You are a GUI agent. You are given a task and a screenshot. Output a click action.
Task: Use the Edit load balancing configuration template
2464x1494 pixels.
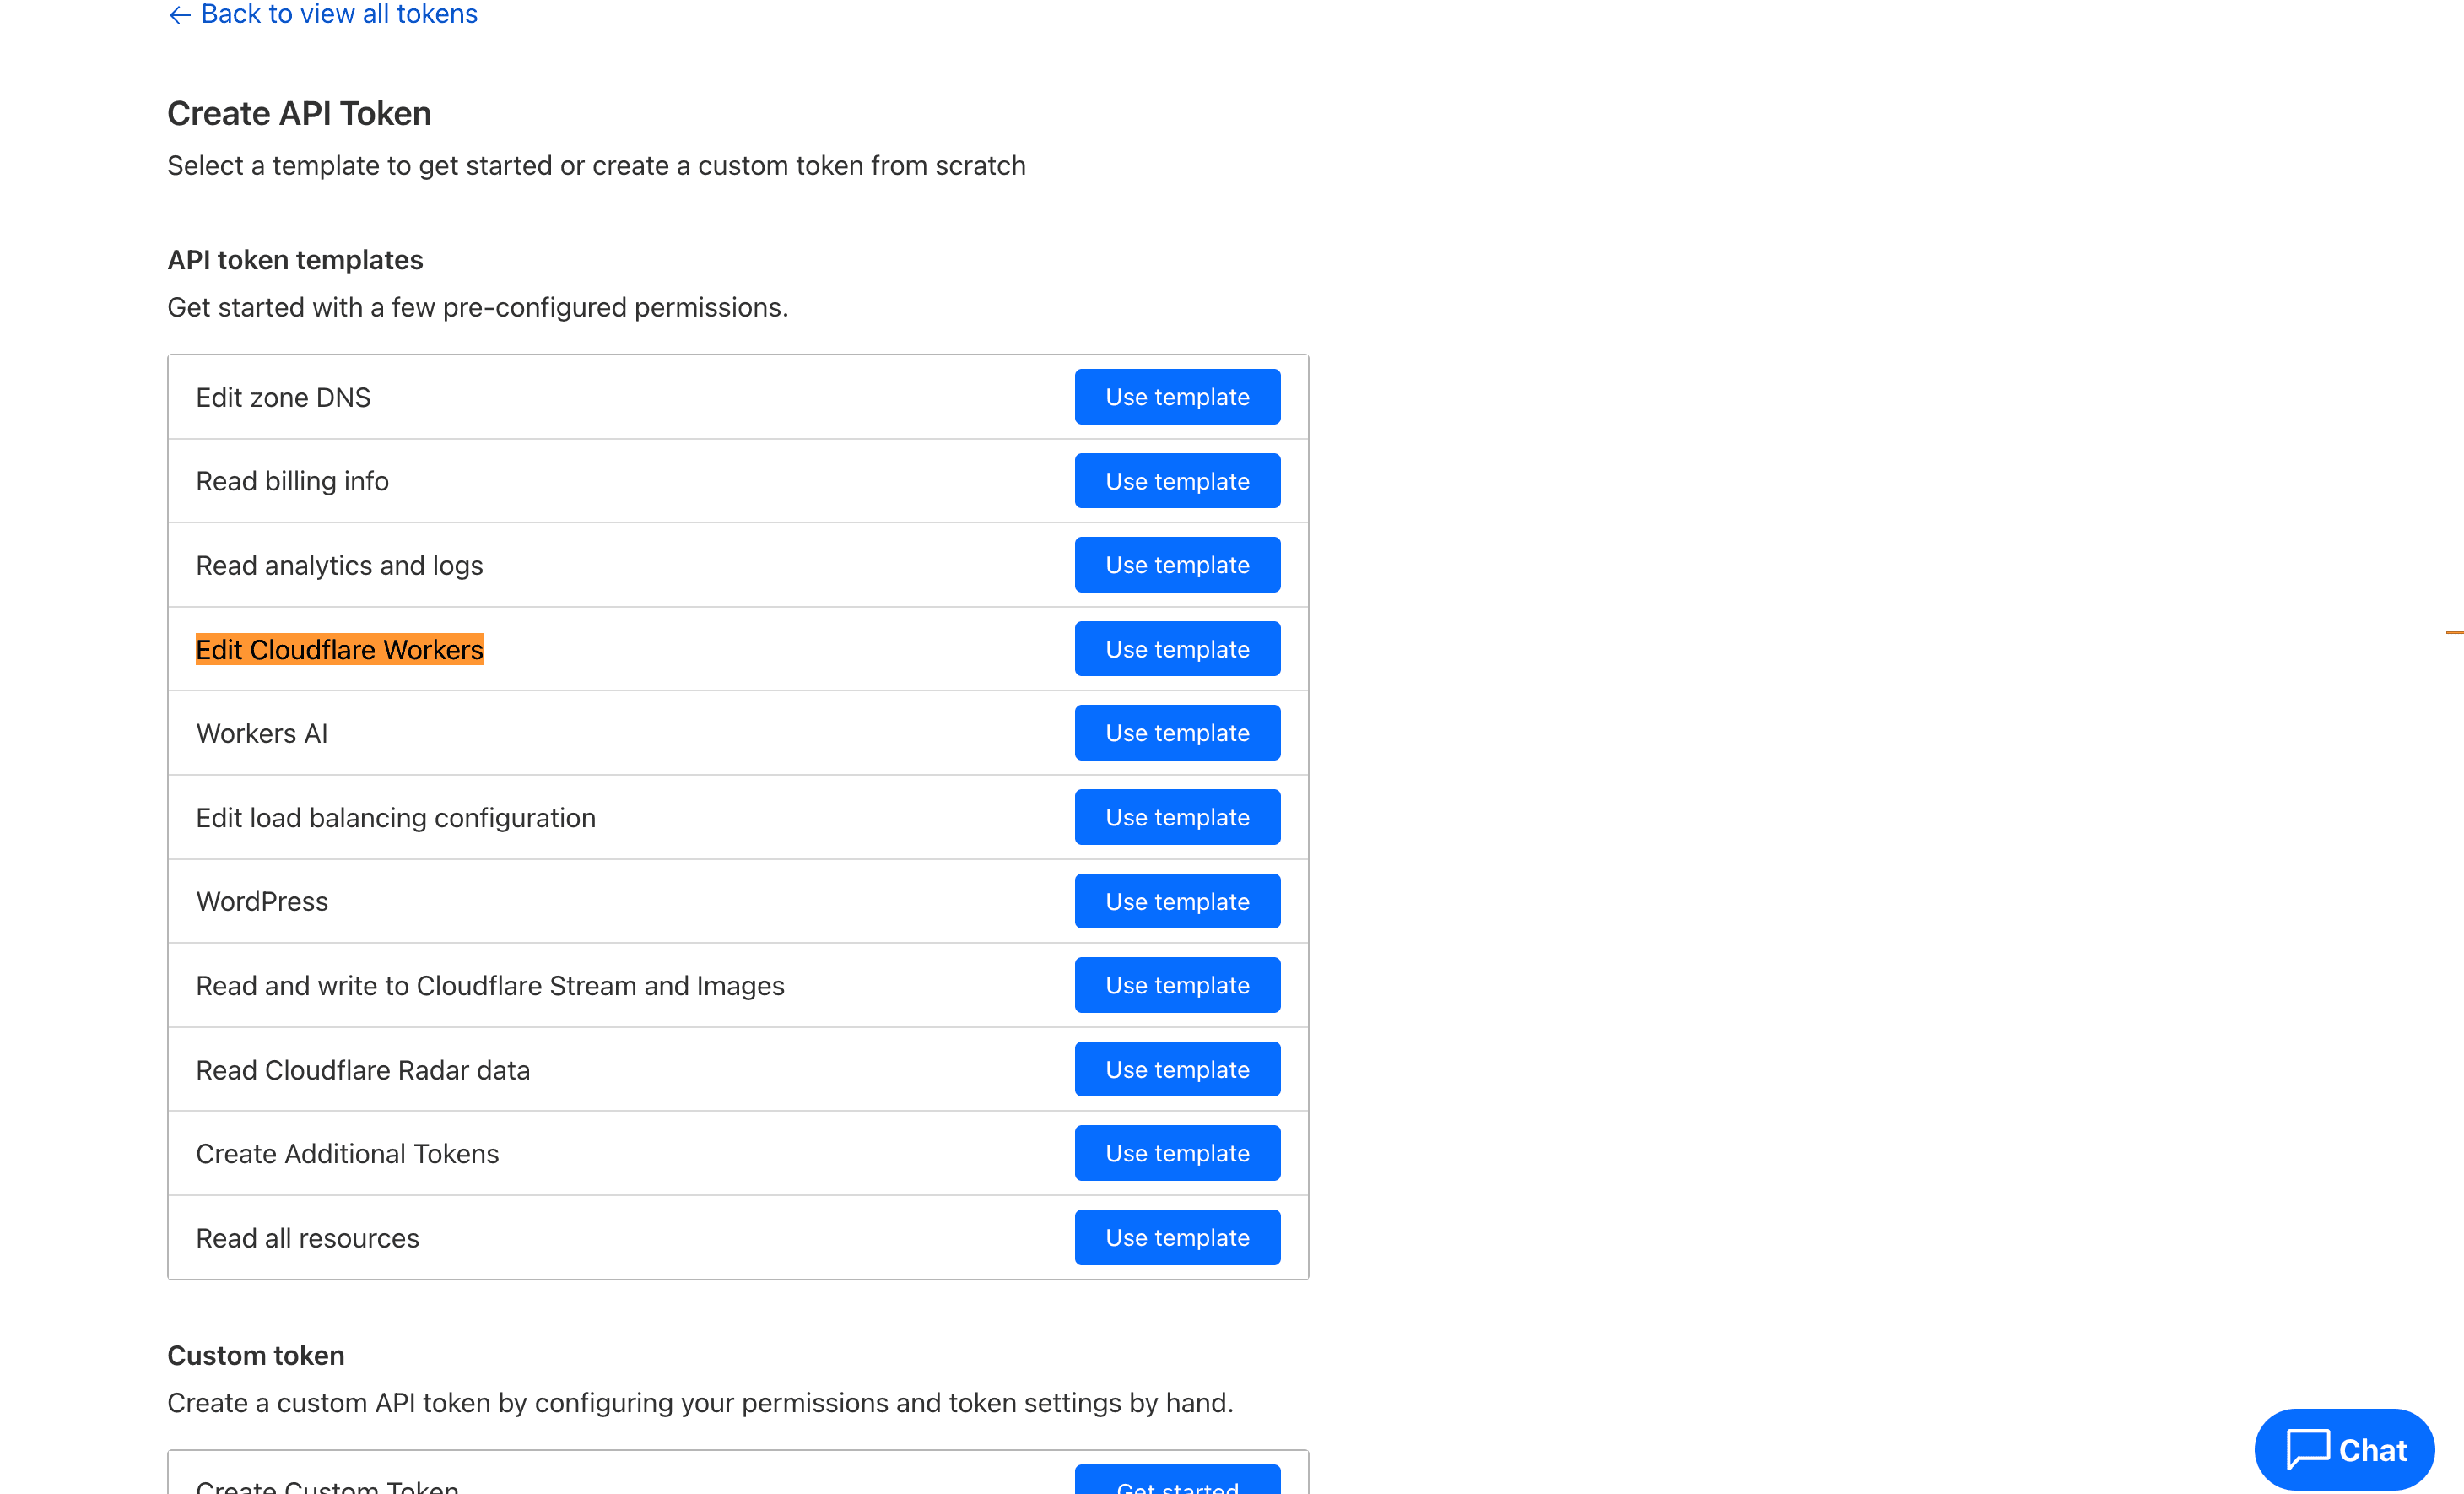(1177, 816)
